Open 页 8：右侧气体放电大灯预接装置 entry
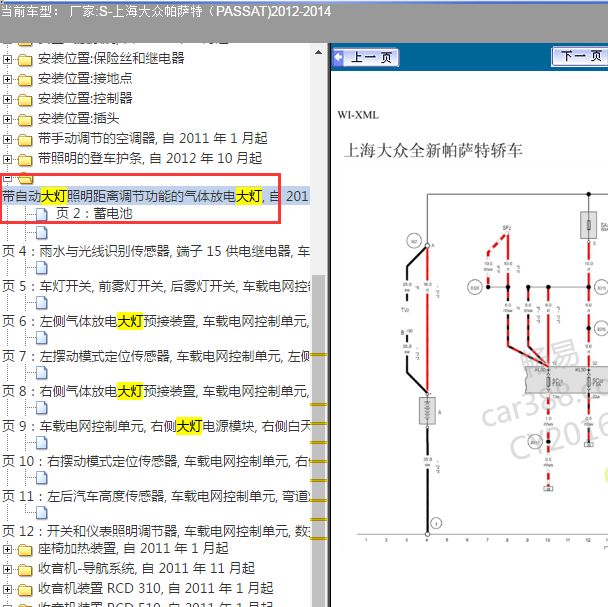This screenshot has height=607, width=608. tap(155, 391)
